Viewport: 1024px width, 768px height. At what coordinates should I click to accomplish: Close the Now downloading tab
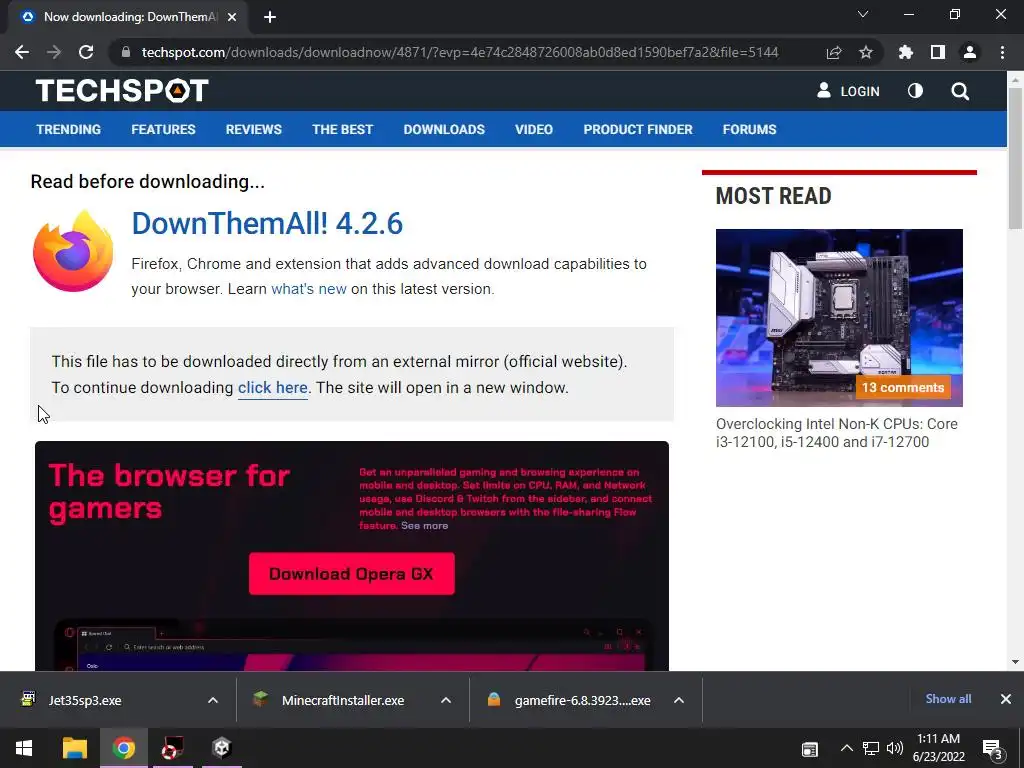tap(232, 17)
